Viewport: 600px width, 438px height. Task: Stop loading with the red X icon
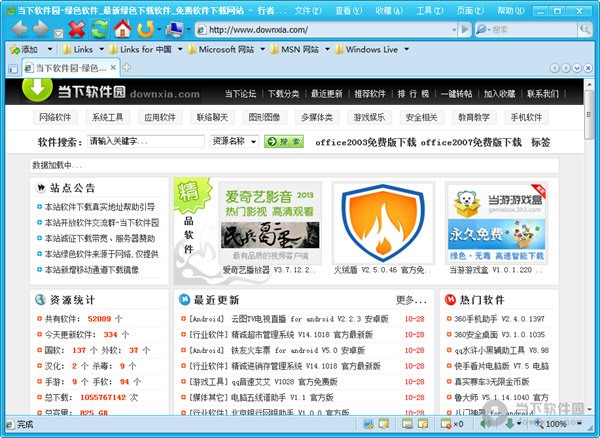click(77, 29)
